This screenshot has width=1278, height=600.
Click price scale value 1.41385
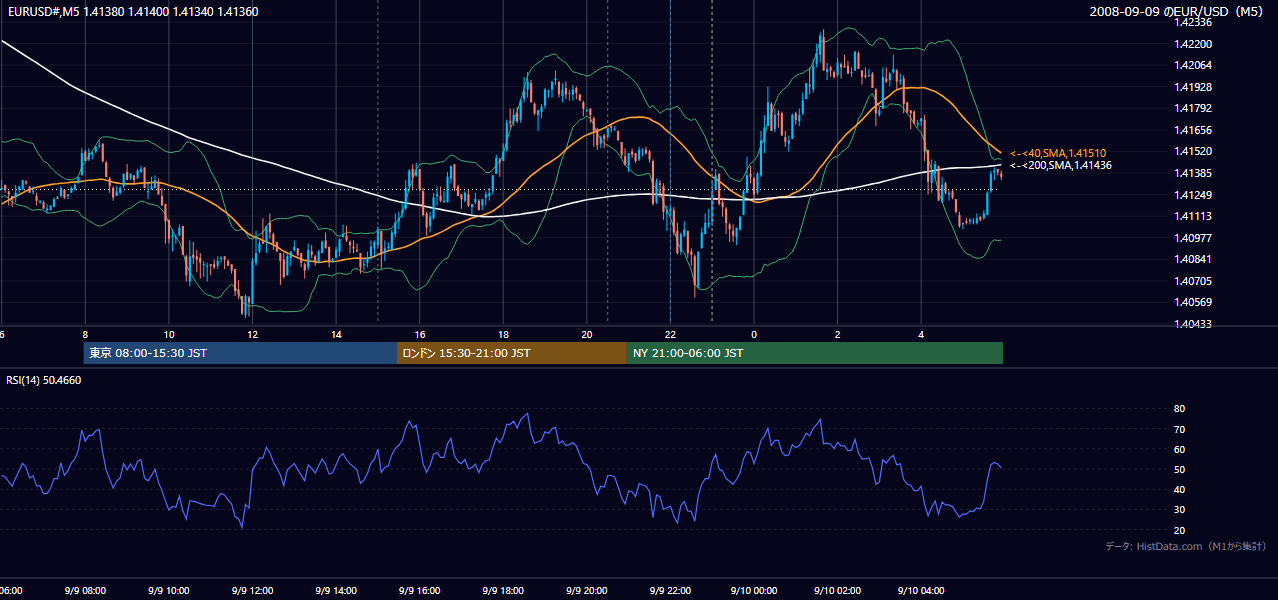click(x=1194, y=173)
